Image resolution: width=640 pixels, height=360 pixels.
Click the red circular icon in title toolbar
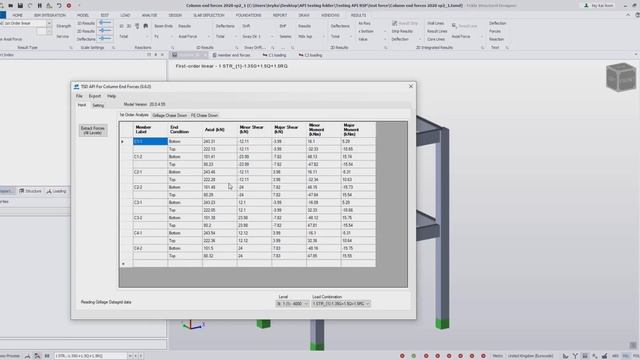pos(69,6)
